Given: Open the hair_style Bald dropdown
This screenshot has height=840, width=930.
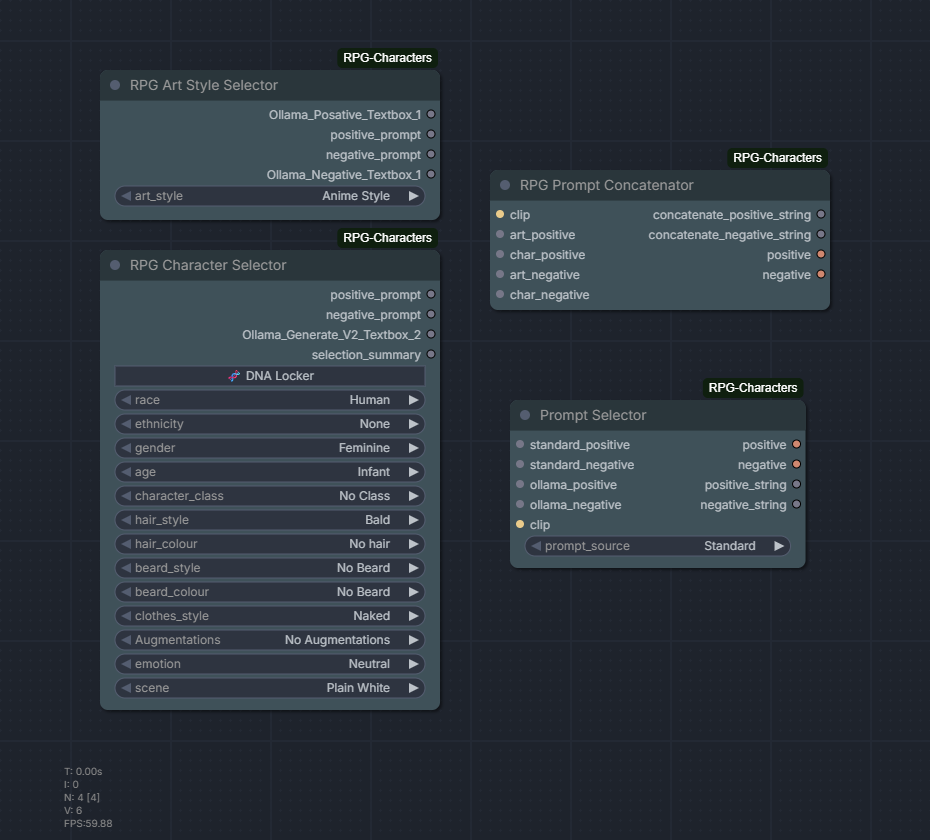Looking at the screenshot, I should (270, 520).
